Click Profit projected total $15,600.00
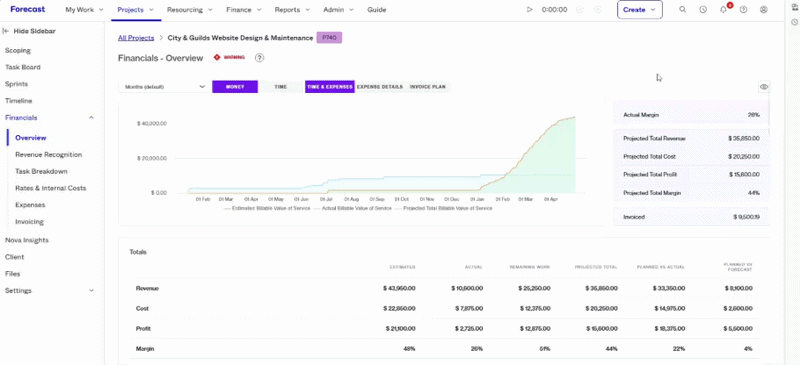 click(x=602, y=329)
